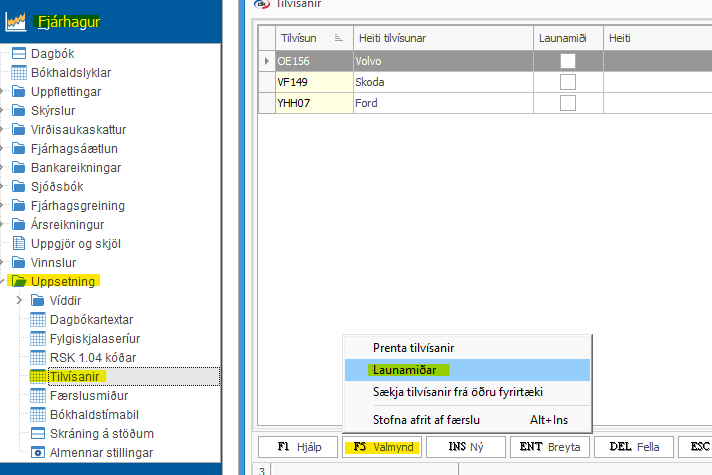This screenshot has height=475, width=712.
Task: Enable Launamiði checkbox for Skoda
Action: [568, 82]
